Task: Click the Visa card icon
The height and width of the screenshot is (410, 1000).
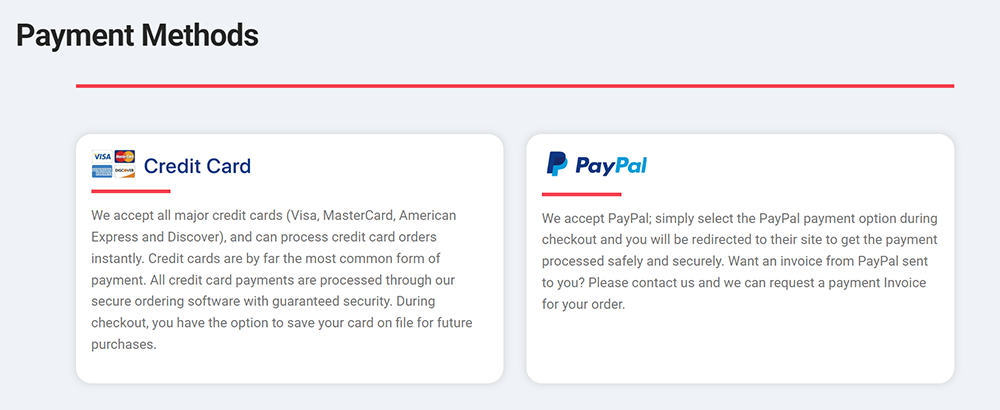Action: coord(102,157)
